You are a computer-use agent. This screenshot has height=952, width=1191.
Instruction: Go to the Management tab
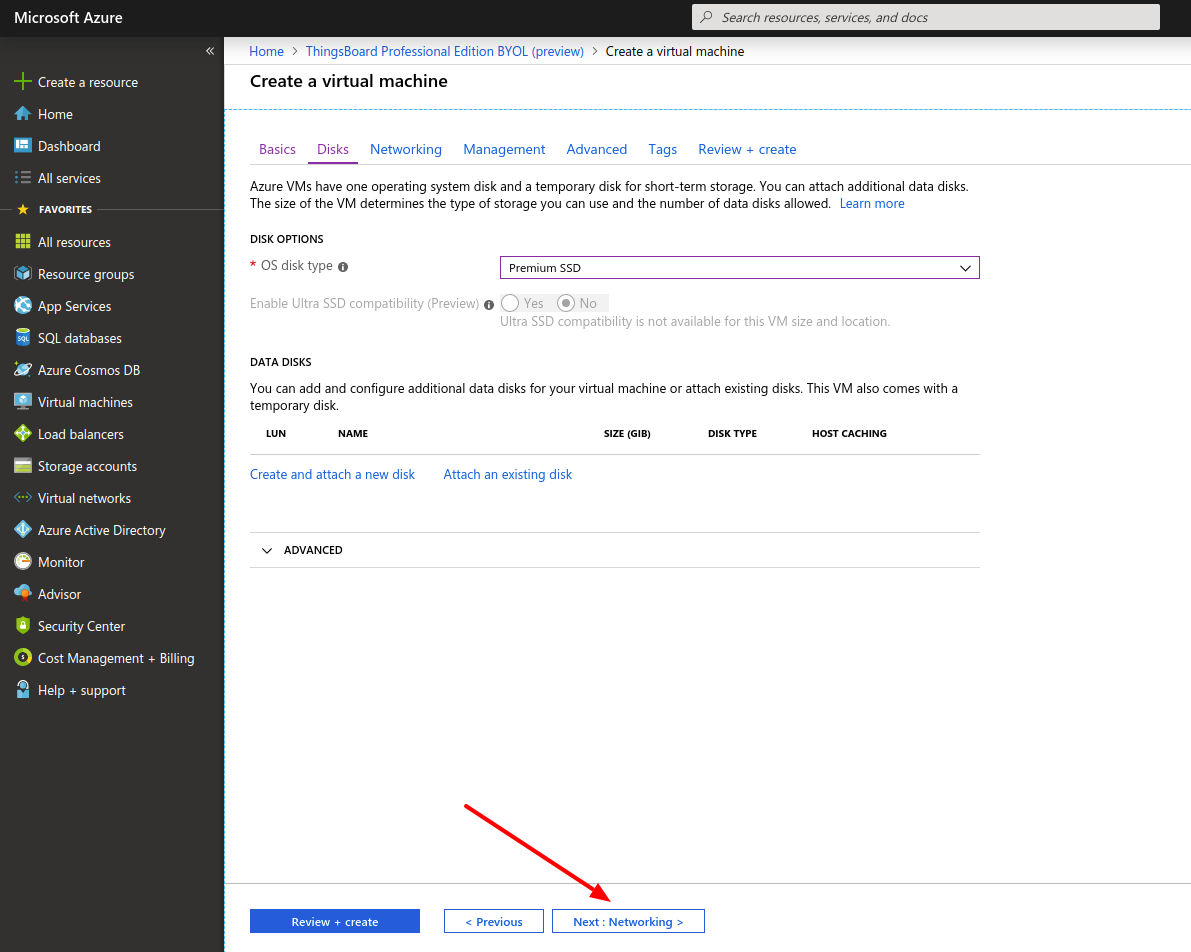[504, 149]
